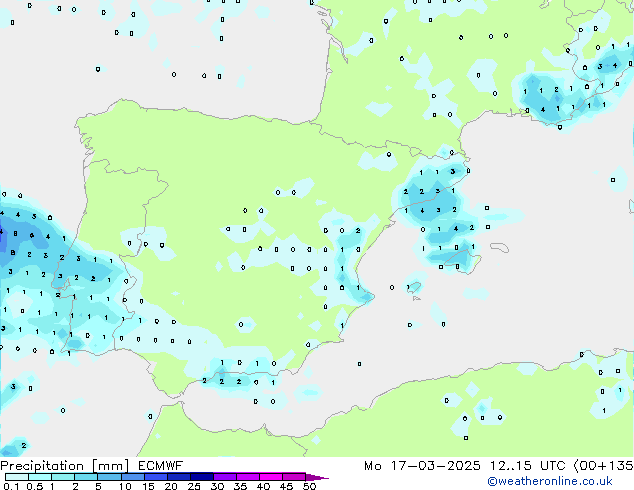Click the '12..15 UTC' time range text
This screenshot has width=634, height=490.
tap(528, 466)
